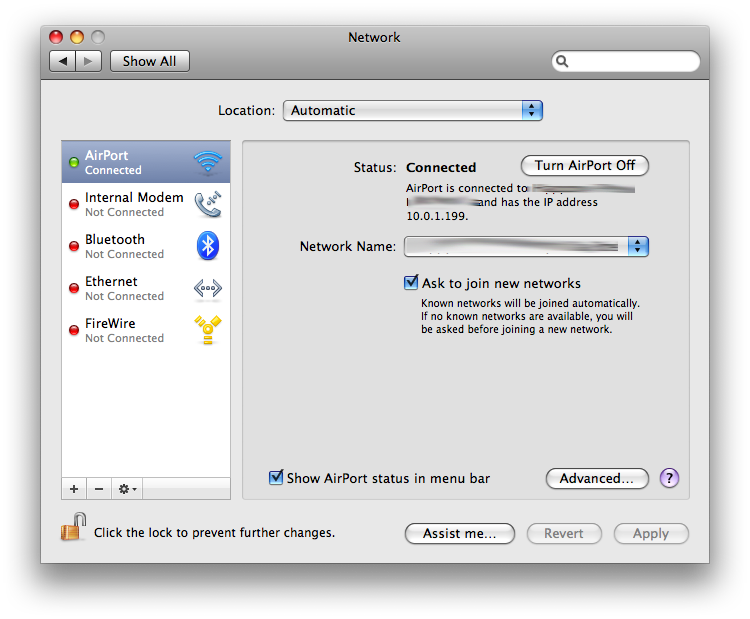Click in the search field

click(626, 61)
